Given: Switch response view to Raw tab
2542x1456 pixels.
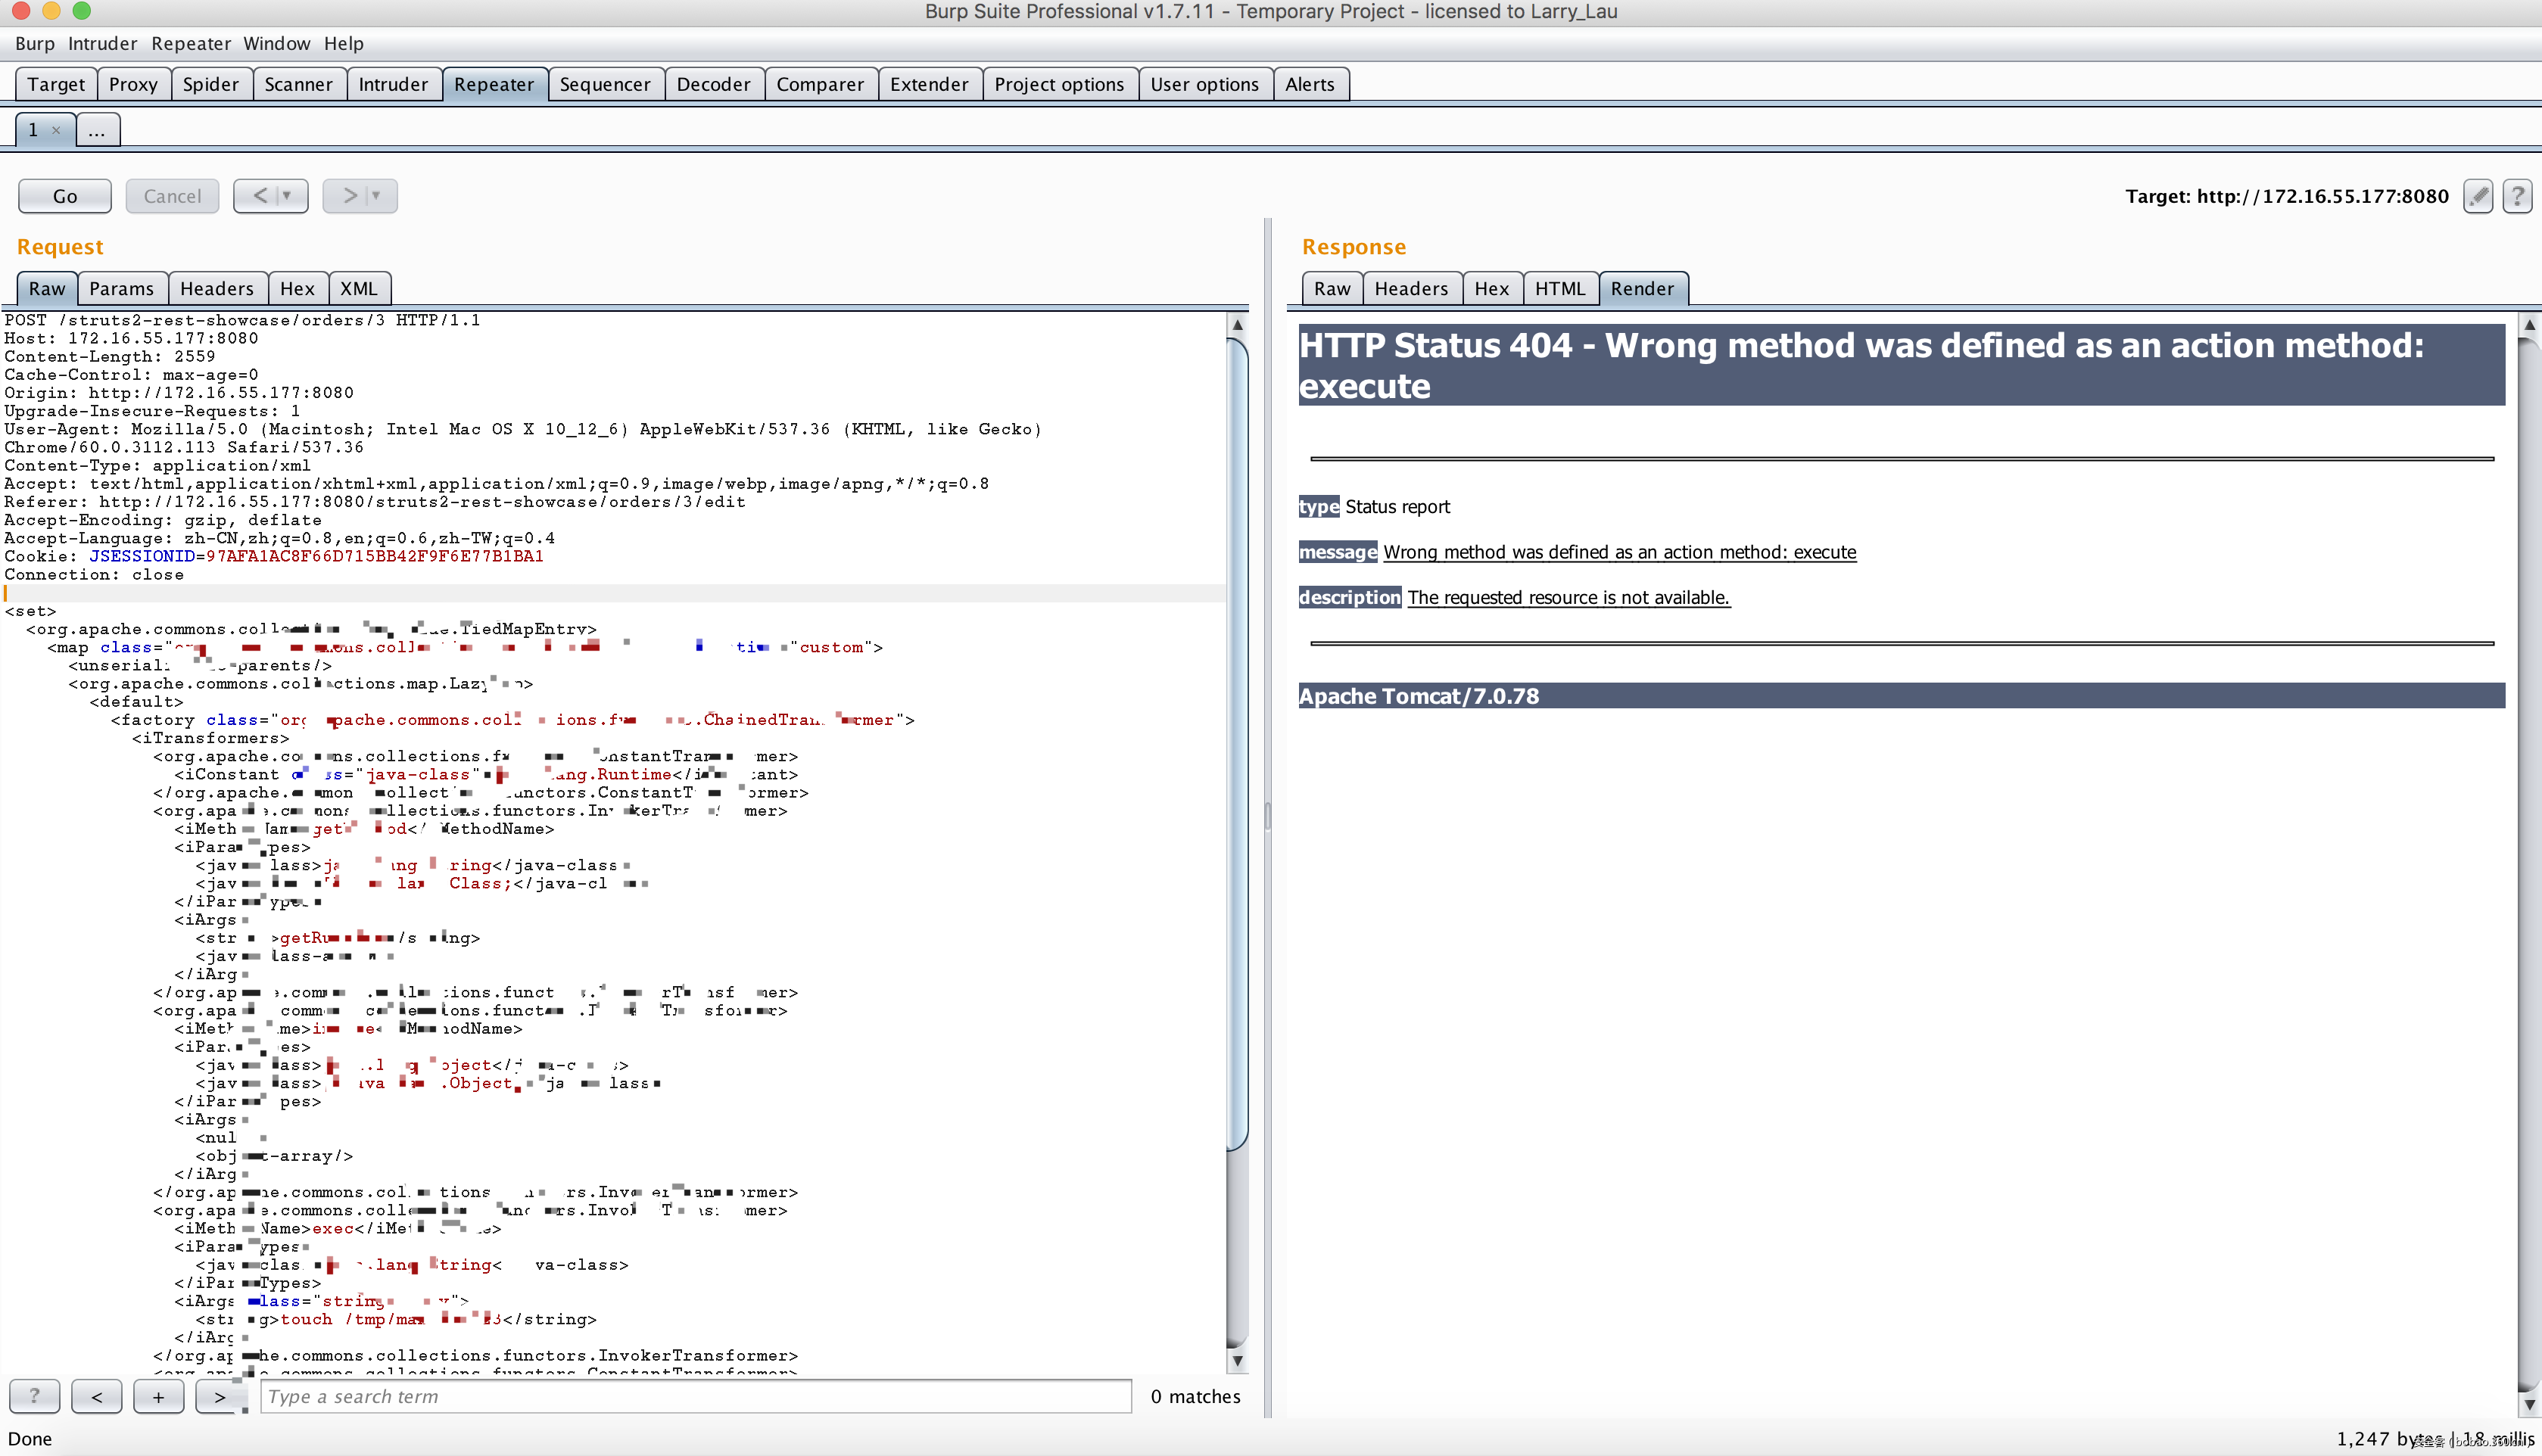Looking at the screenshot, I should coord(1331,289).
